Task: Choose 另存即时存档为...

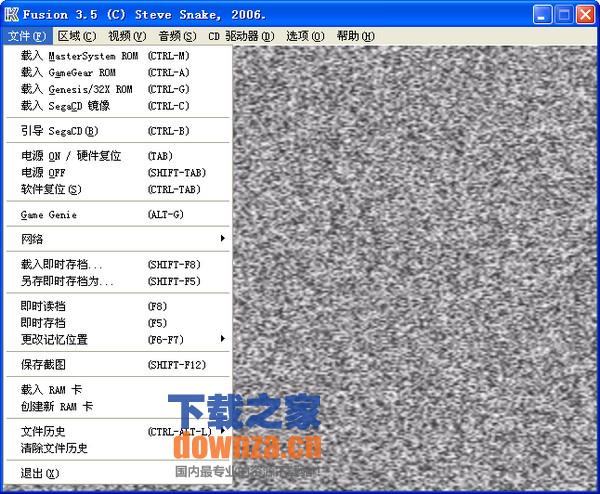Action: 118,281
